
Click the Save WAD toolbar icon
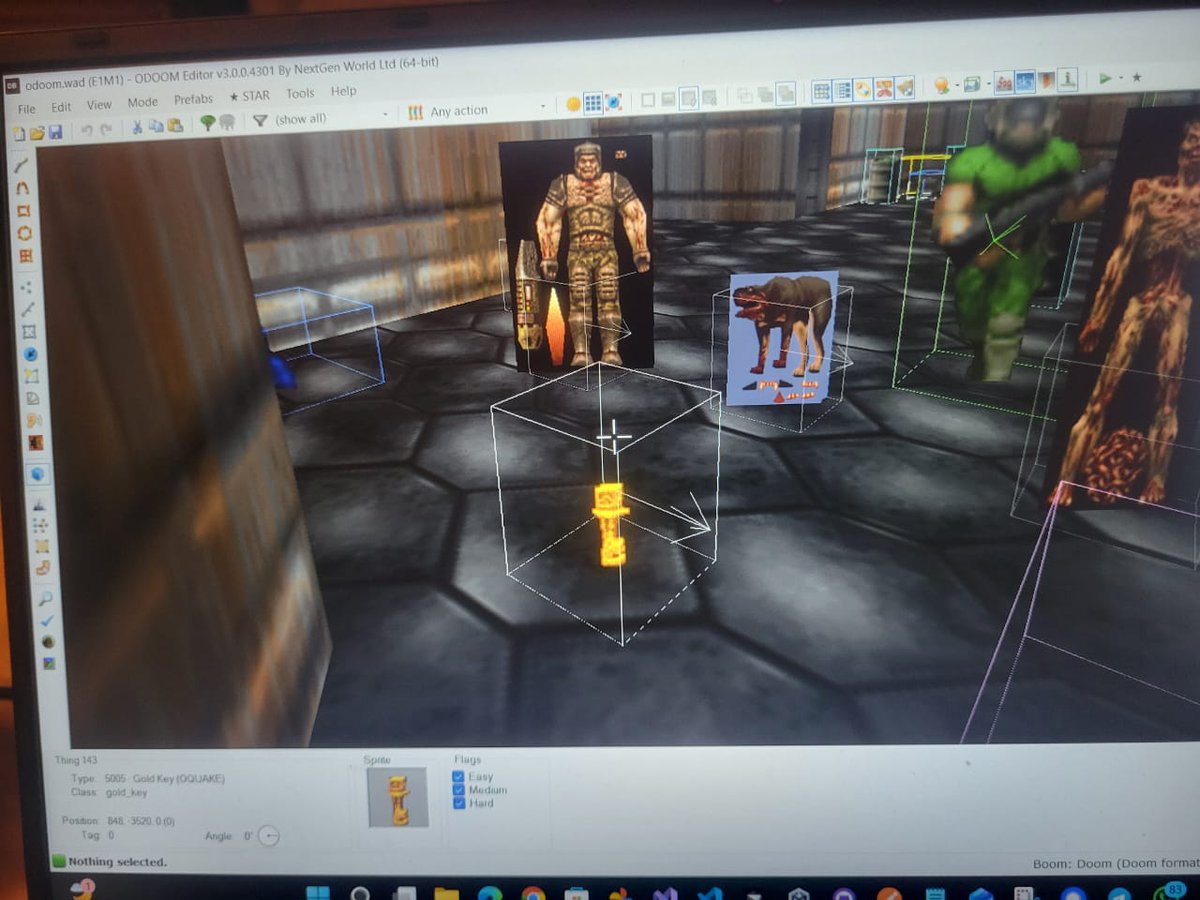(55, 133)
